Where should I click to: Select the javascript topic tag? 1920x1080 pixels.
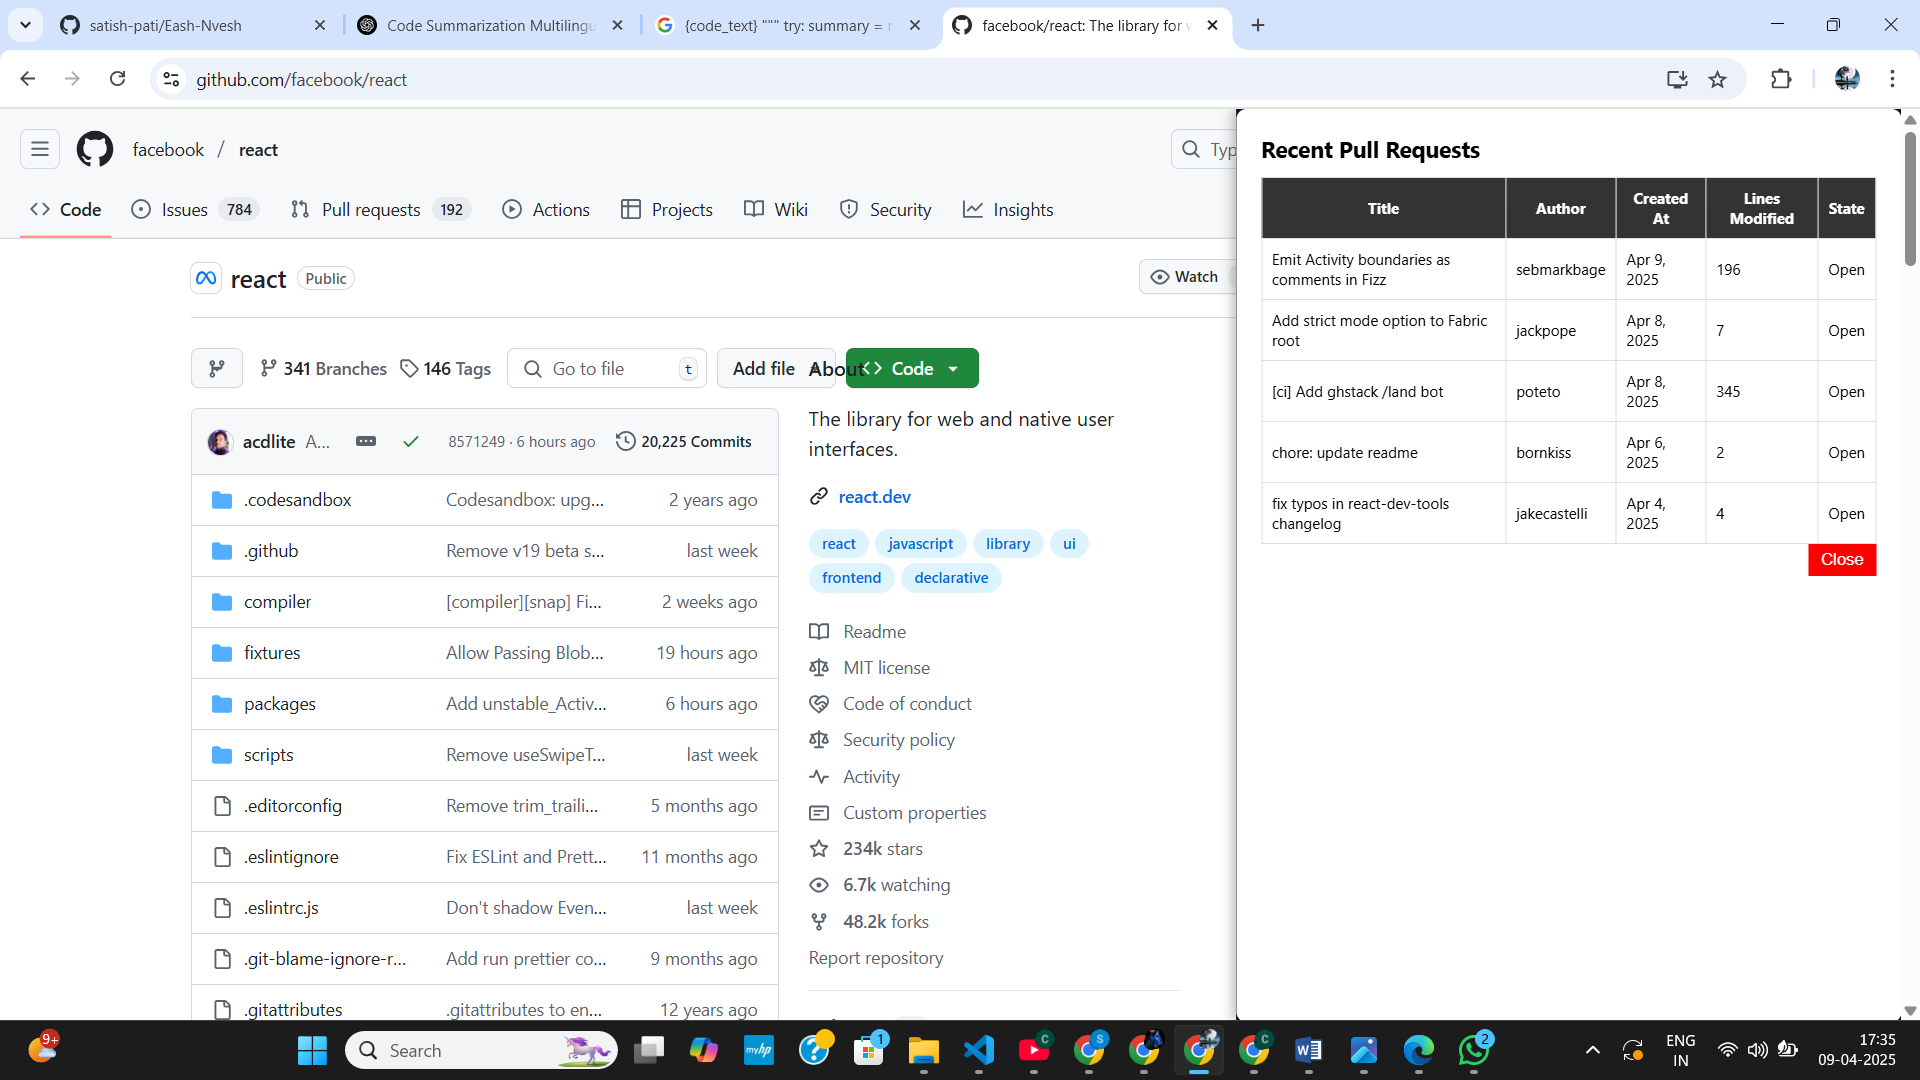pyautogui.click(x=920, y=543)
